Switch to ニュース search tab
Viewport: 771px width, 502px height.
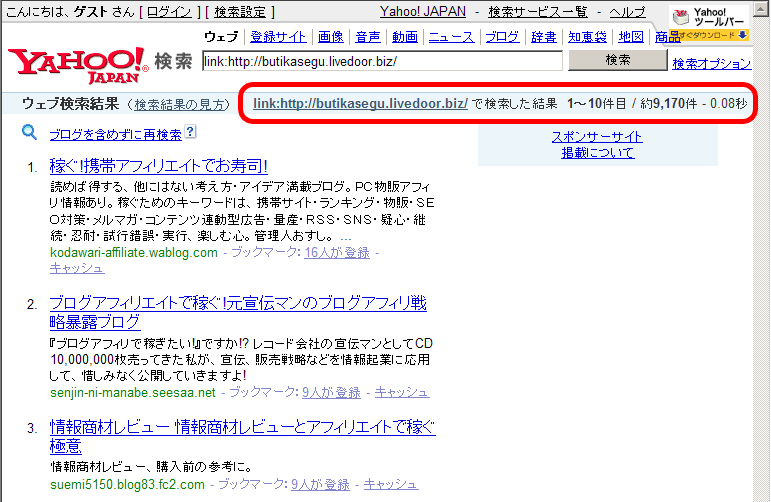(451, 36)
